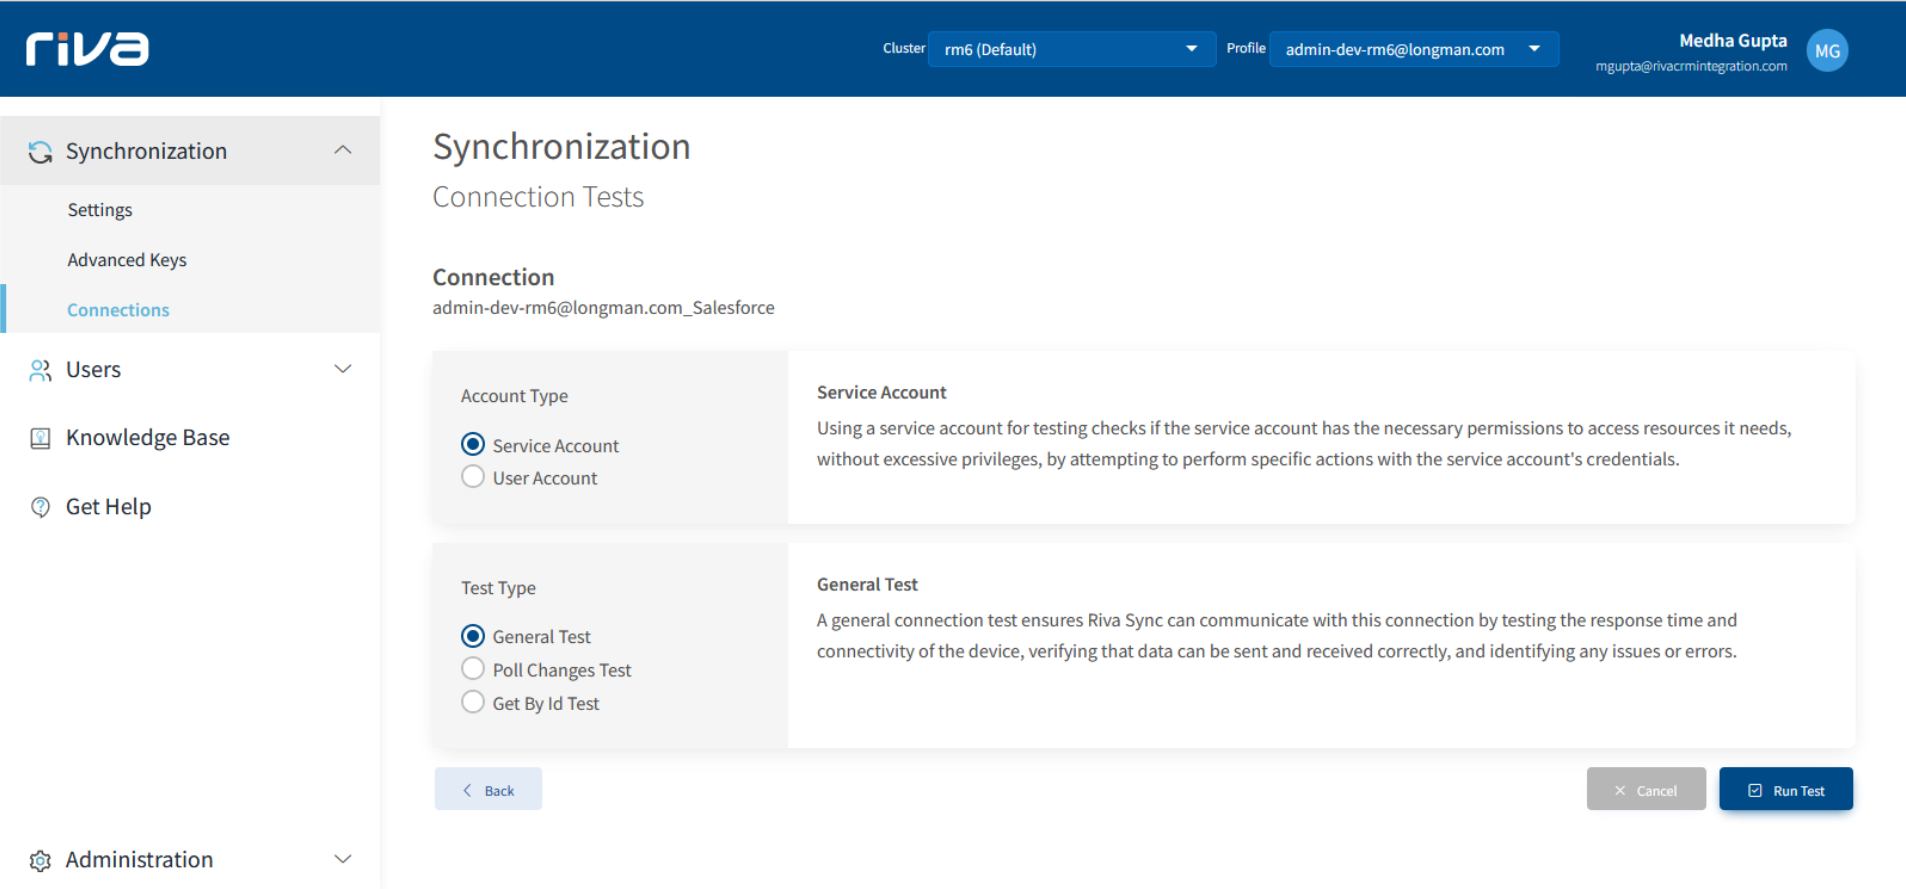Expand the Administration section chevron
1906x889 pixels.
pos(343,859)
